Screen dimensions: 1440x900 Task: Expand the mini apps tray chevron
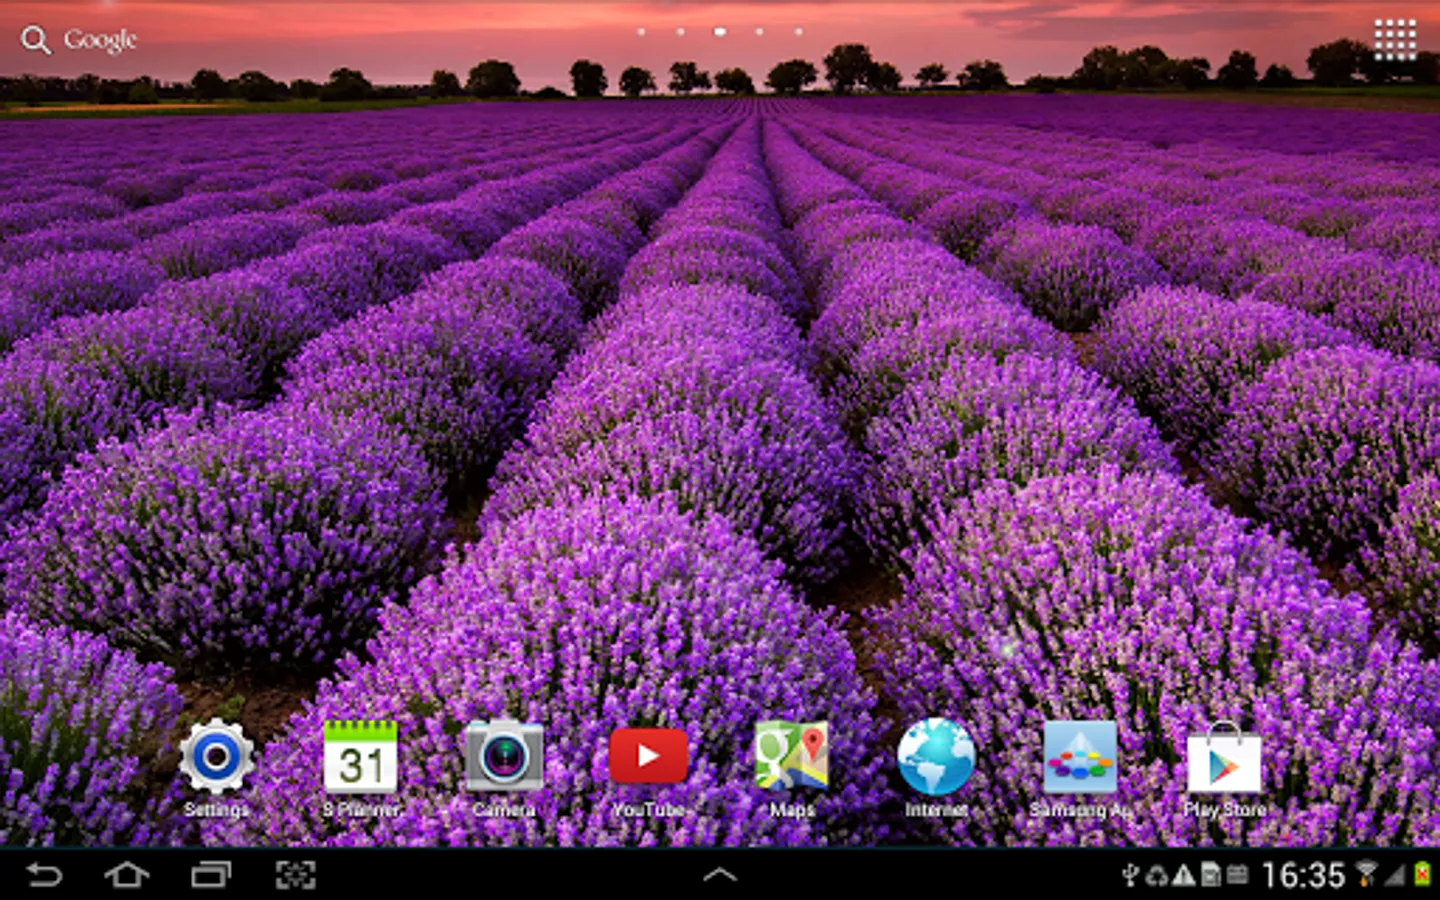click(x=720, y=875)
